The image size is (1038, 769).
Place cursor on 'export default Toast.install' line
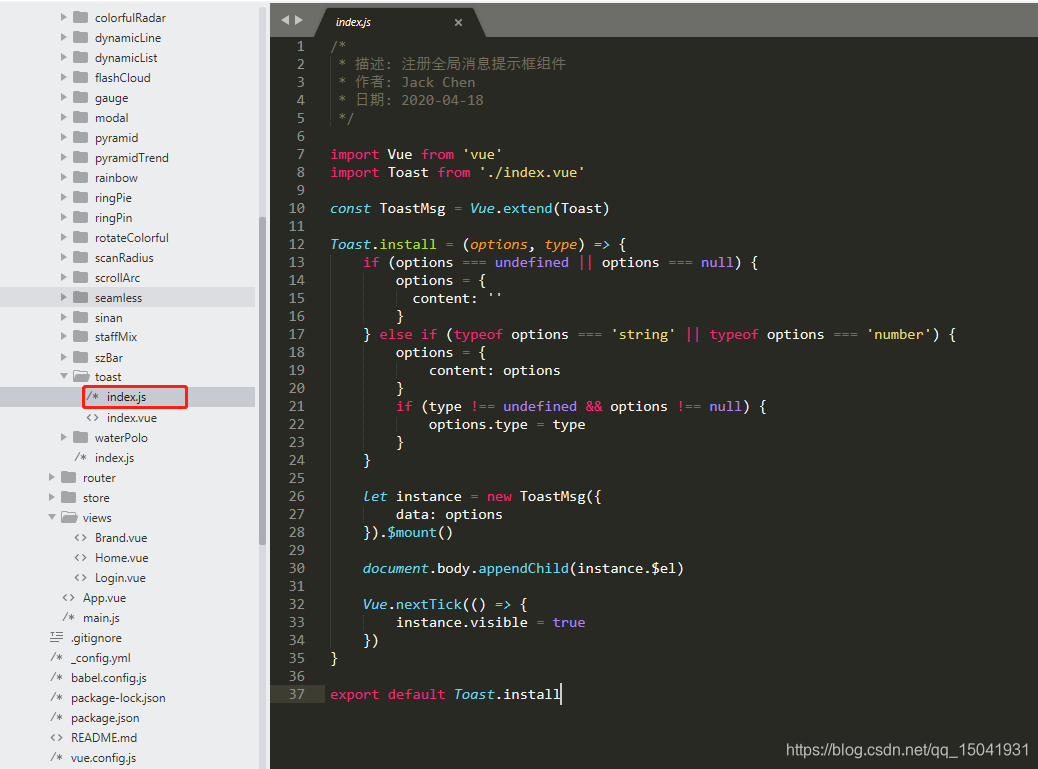446,694
